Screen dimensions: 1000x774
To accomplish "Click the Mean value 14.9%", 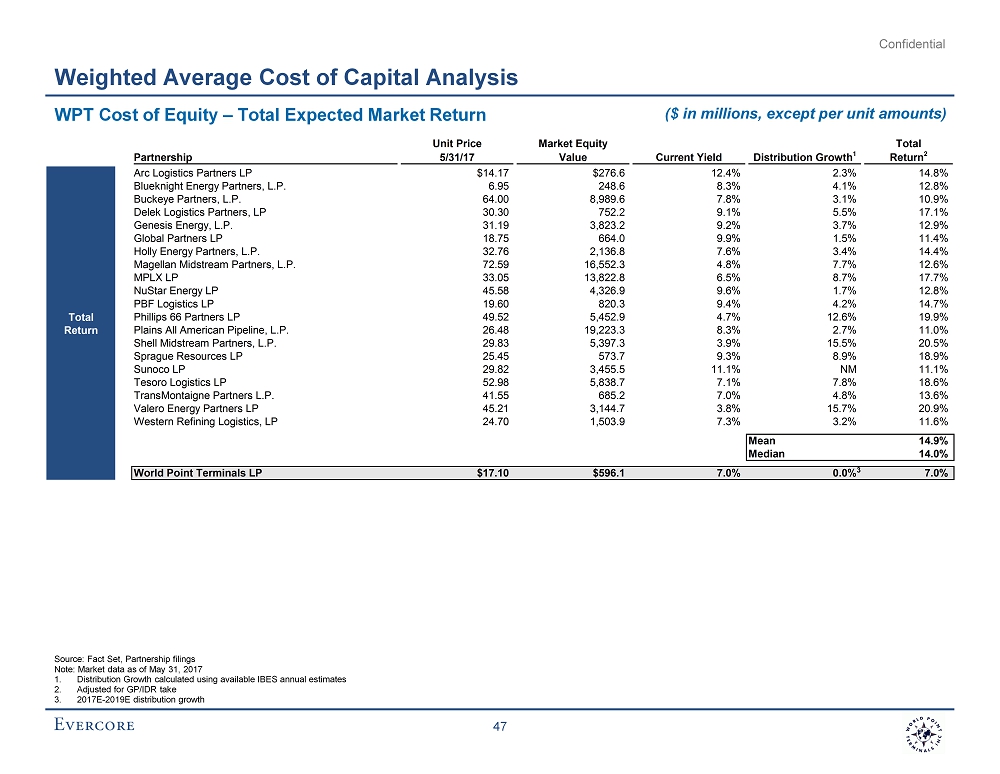I will point(932,440).
